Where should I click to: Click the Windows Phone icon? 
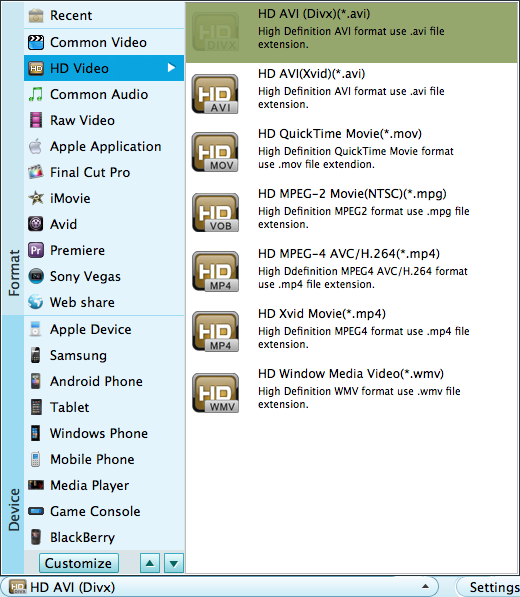[35, 433]
